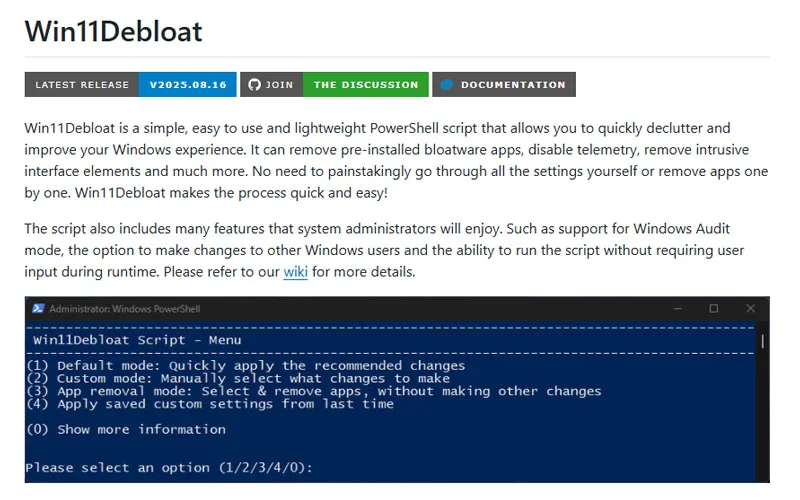The height and width of the screenshot is (500, 800).
Task: Minimize the PowerShell window
Action: click(676, 309)
